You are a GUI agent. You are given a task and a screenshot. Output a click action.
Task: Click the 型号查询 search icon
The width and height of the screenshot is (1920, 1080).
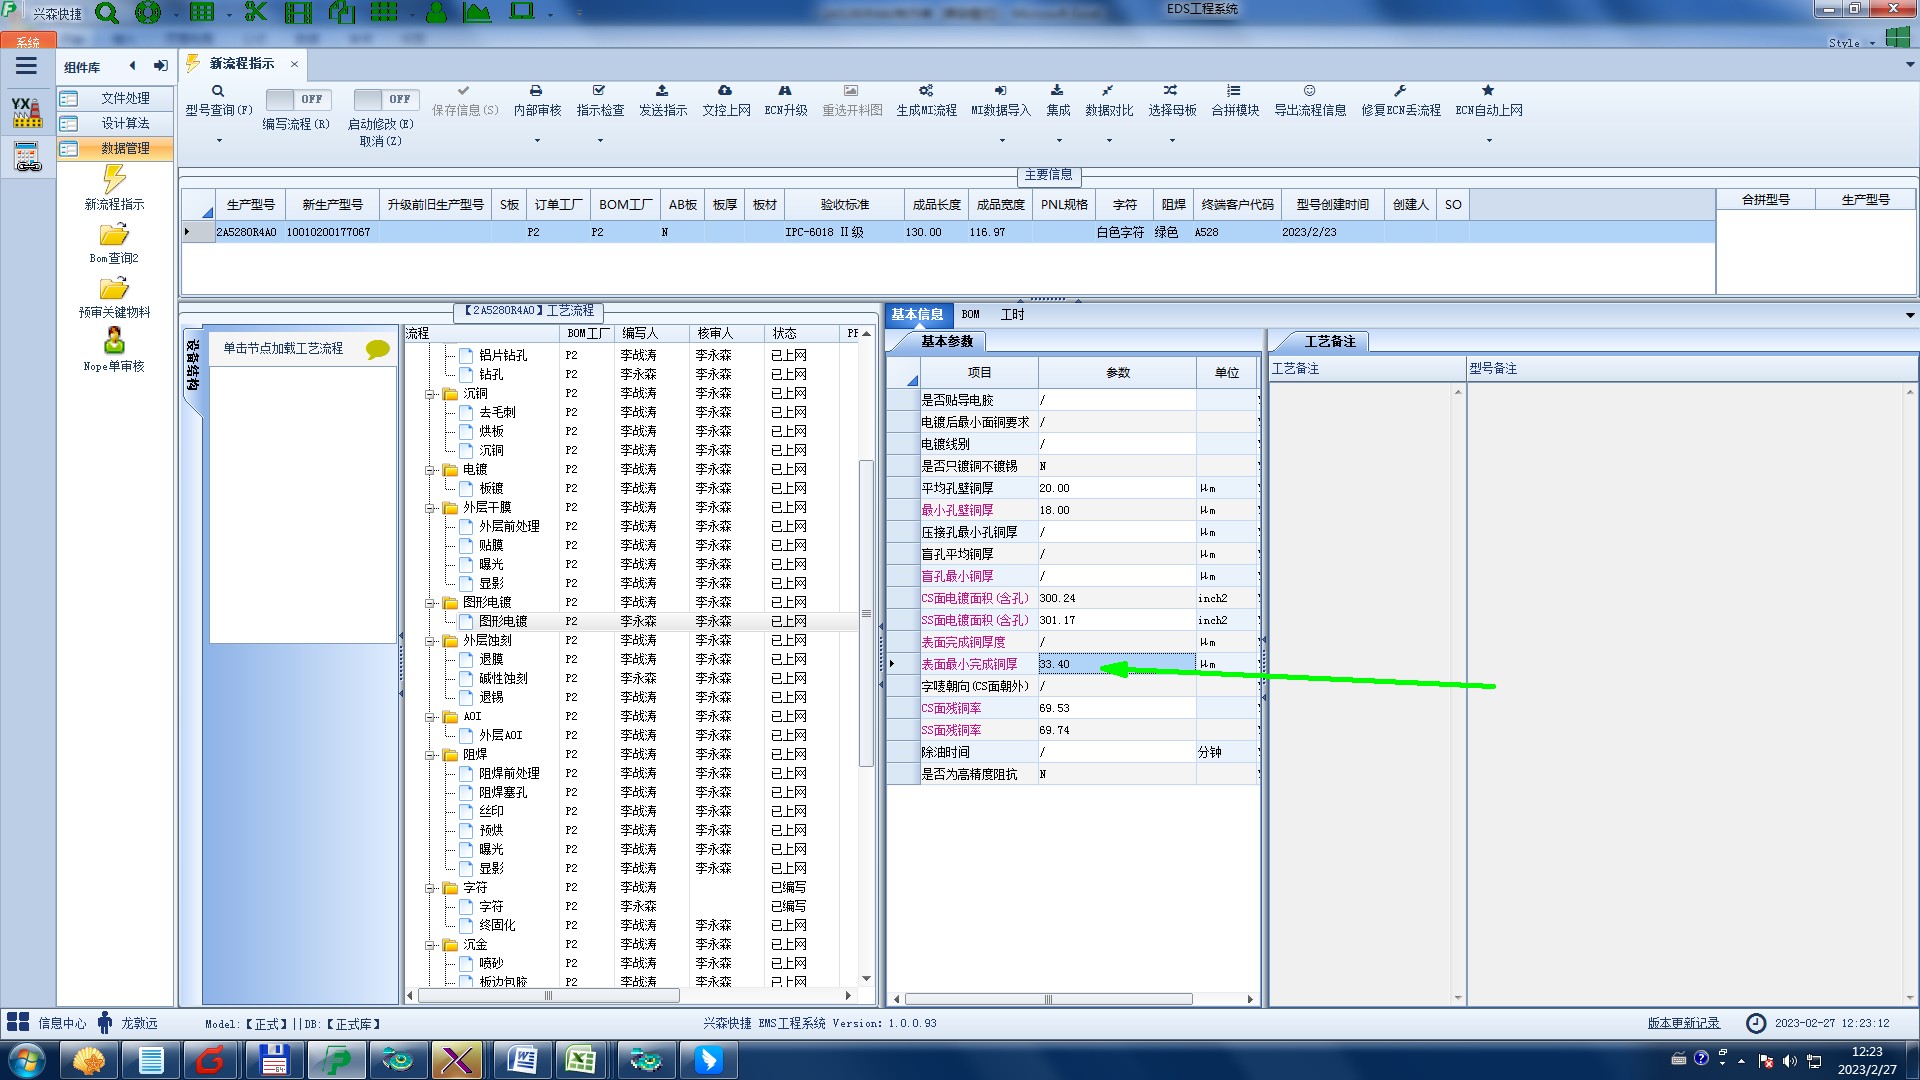pos(217,91)
